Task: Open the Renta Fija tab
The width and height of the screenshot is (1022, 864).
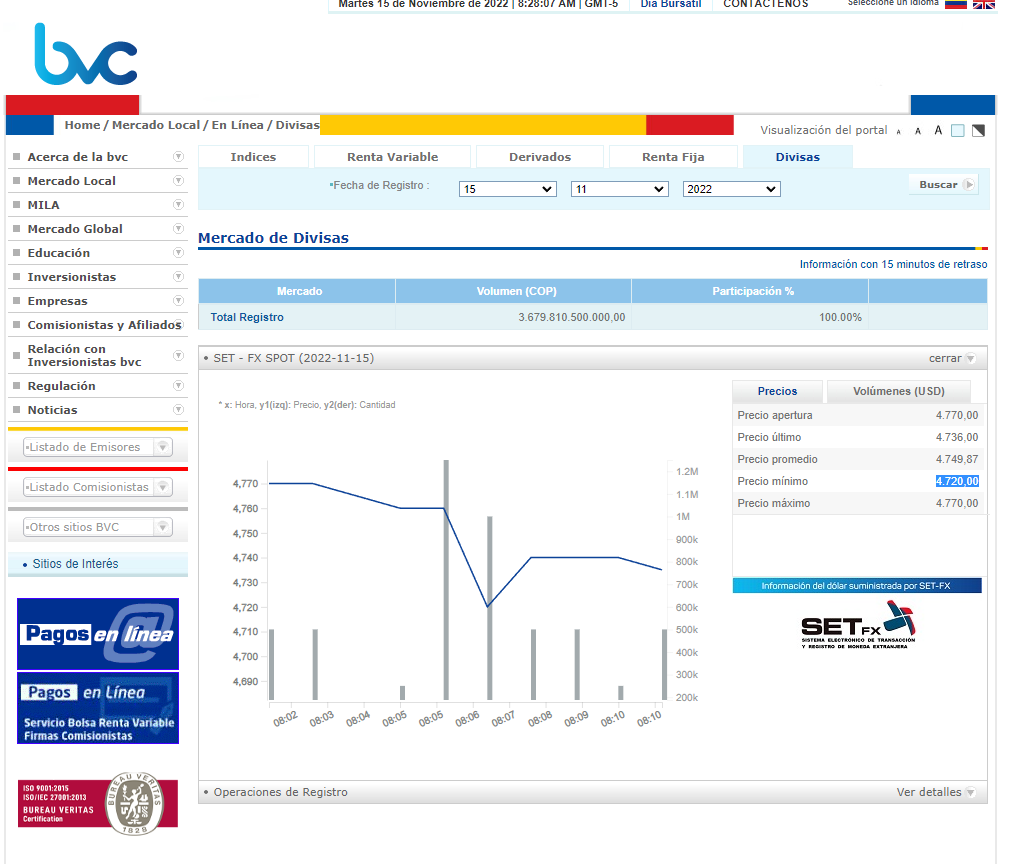Action: [673, 157]
